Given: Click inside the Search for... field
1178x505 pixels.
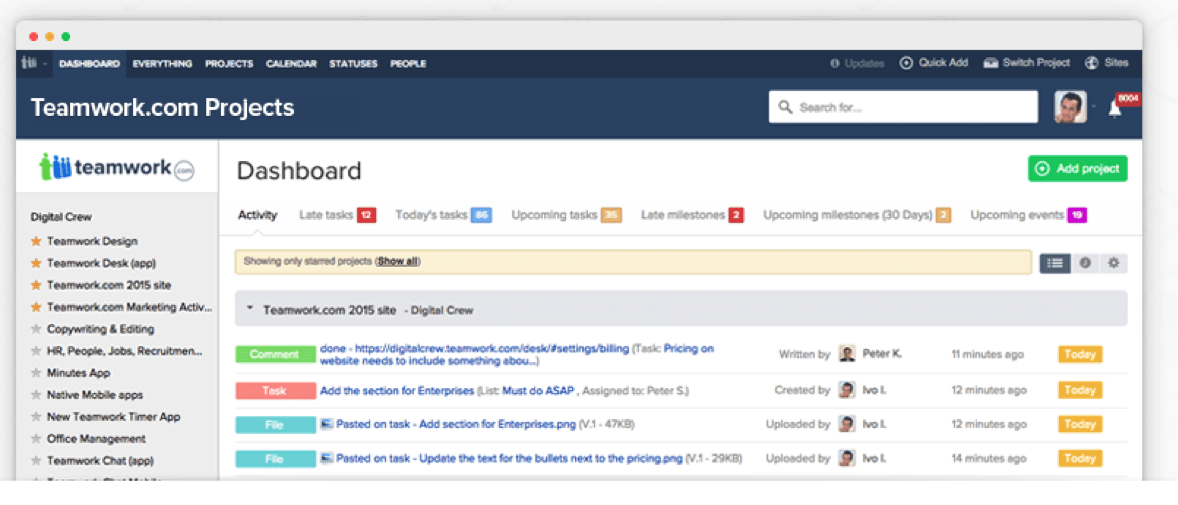Looking at the screenshot, I should pos(903,107).
